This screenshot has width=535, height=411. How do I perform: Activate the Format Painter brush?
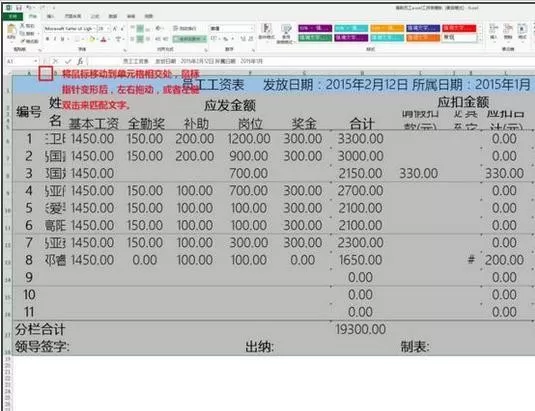point(29,41)
